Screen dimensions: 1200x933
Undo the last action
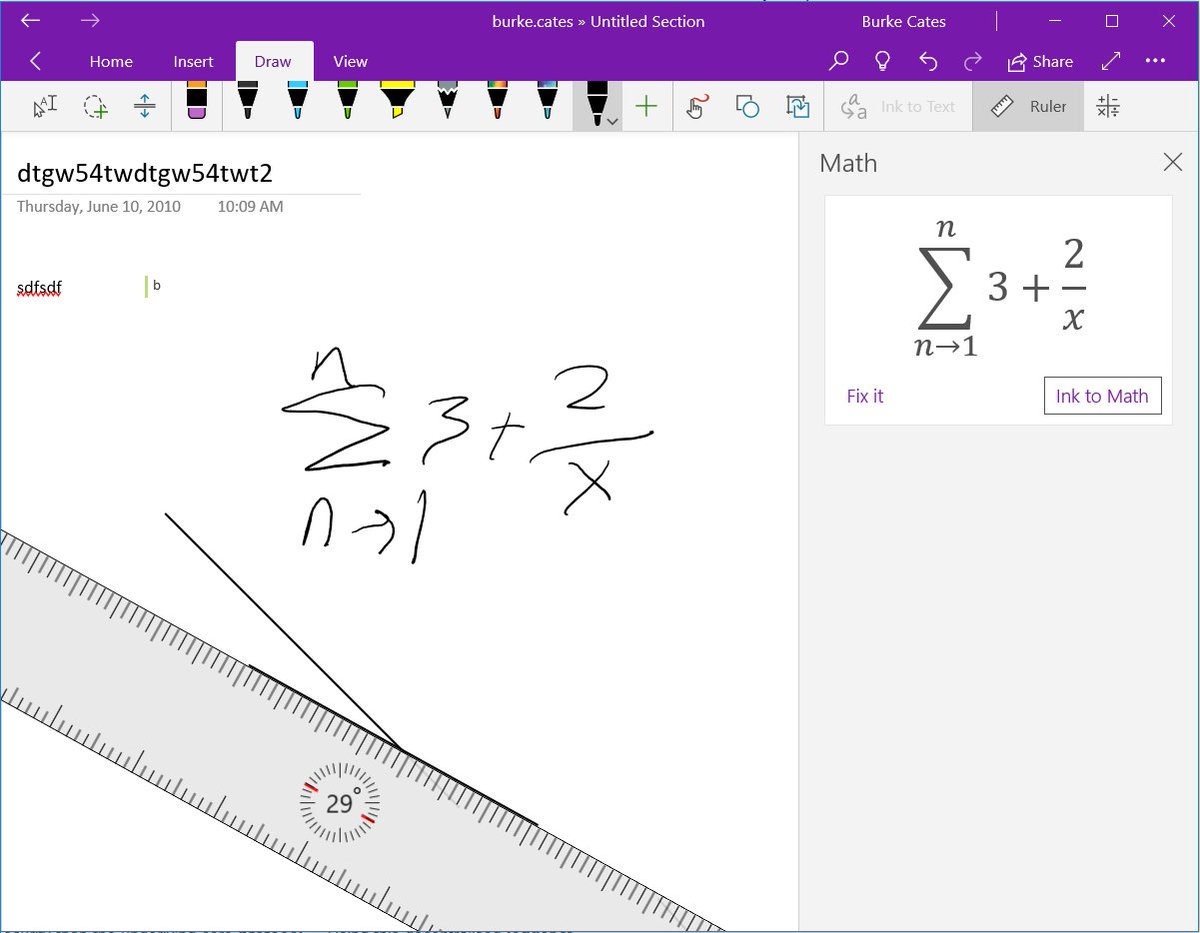pos(928,61)
